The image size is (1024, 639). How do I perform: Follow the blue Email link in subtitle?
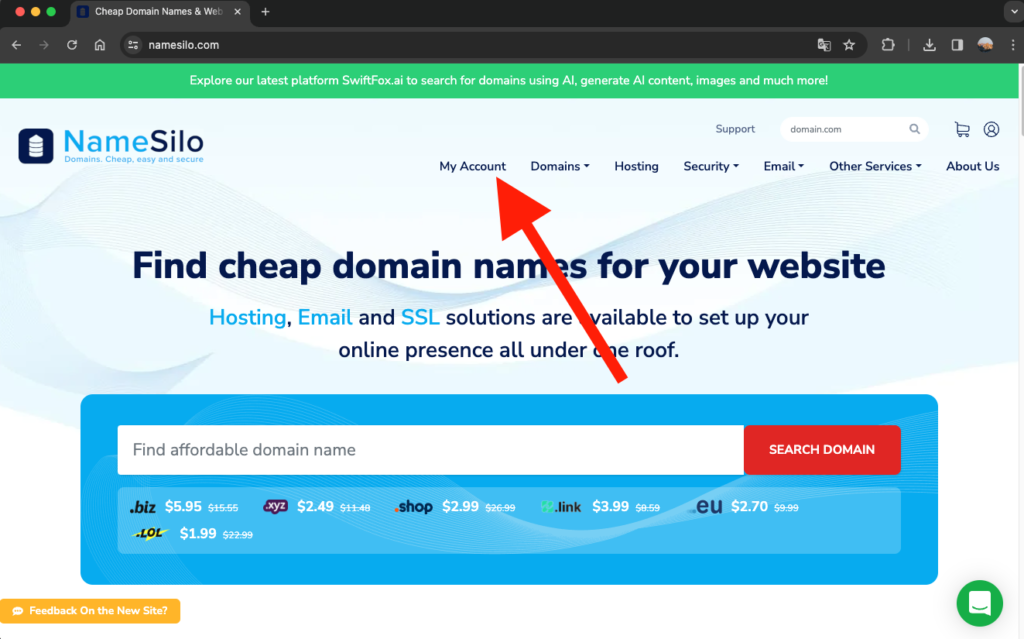325,318
